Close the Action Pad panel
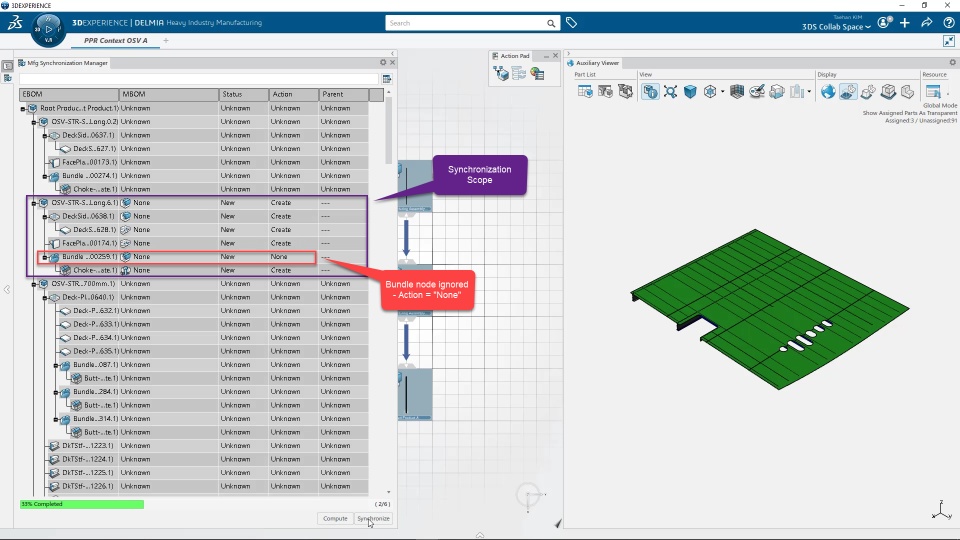 (555, 56)
